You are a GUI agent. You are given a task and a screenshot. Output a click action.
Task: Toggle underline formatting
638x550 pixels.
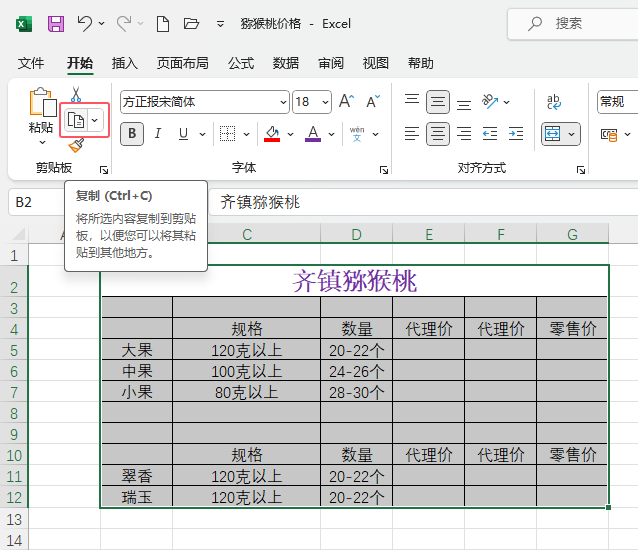pos(184,133)
